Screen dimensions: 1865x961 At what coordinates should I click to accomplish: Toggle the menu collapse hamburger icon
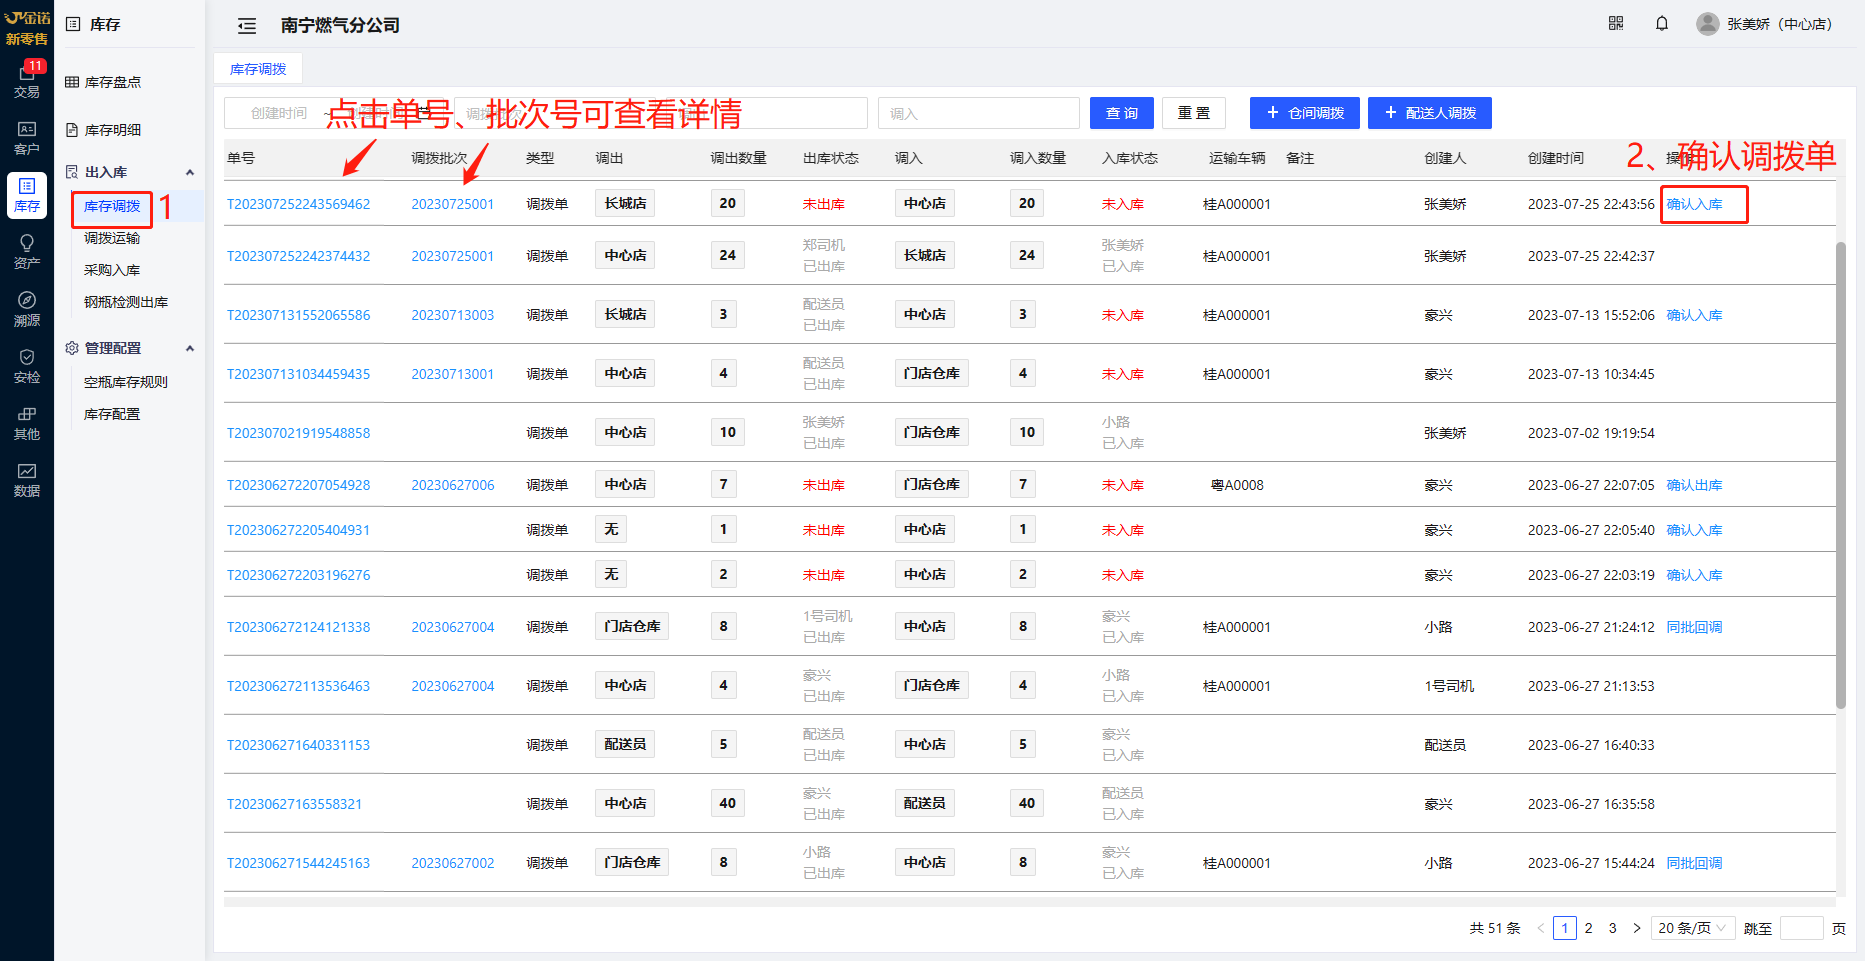[247, 26]
